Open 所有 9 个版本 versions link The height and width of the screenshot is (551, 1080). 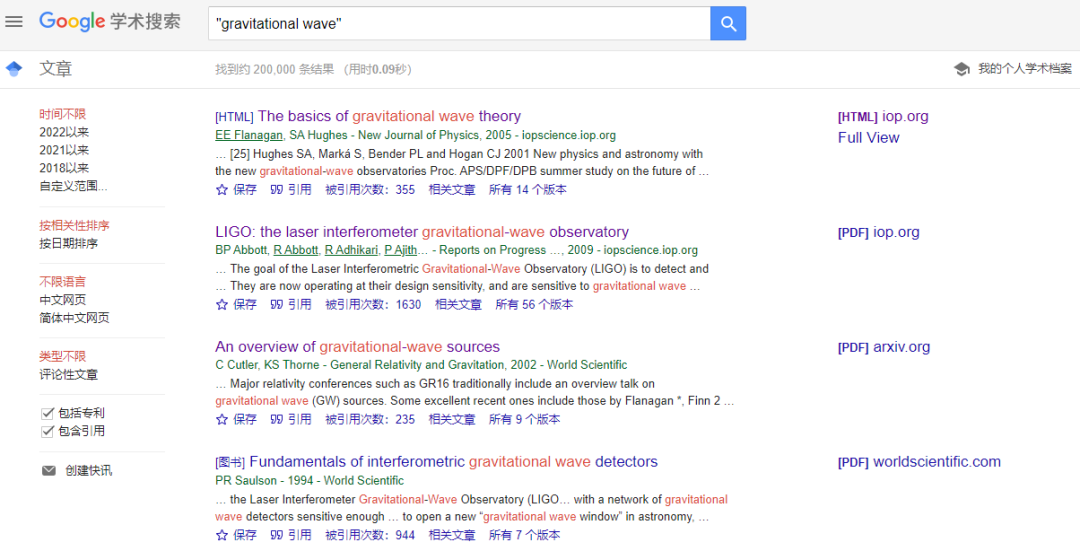point(525,419)
